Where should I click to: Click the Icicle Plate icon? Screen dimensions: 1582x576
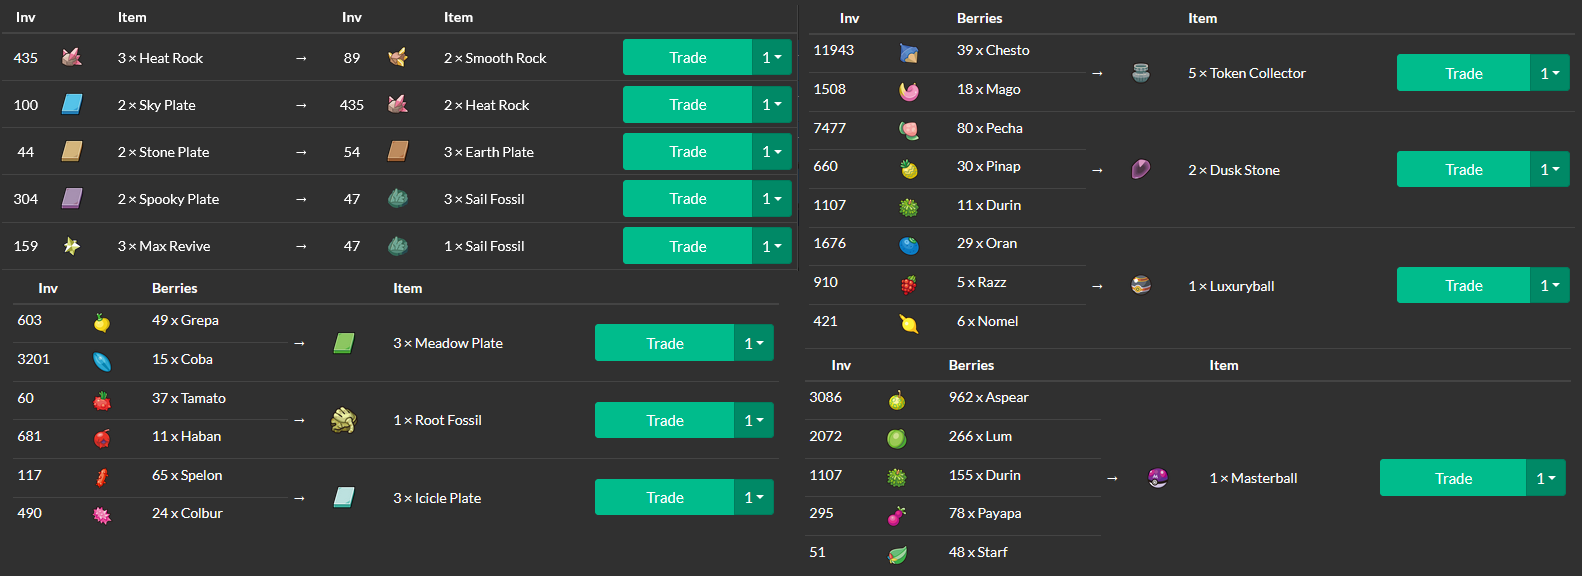344,497
